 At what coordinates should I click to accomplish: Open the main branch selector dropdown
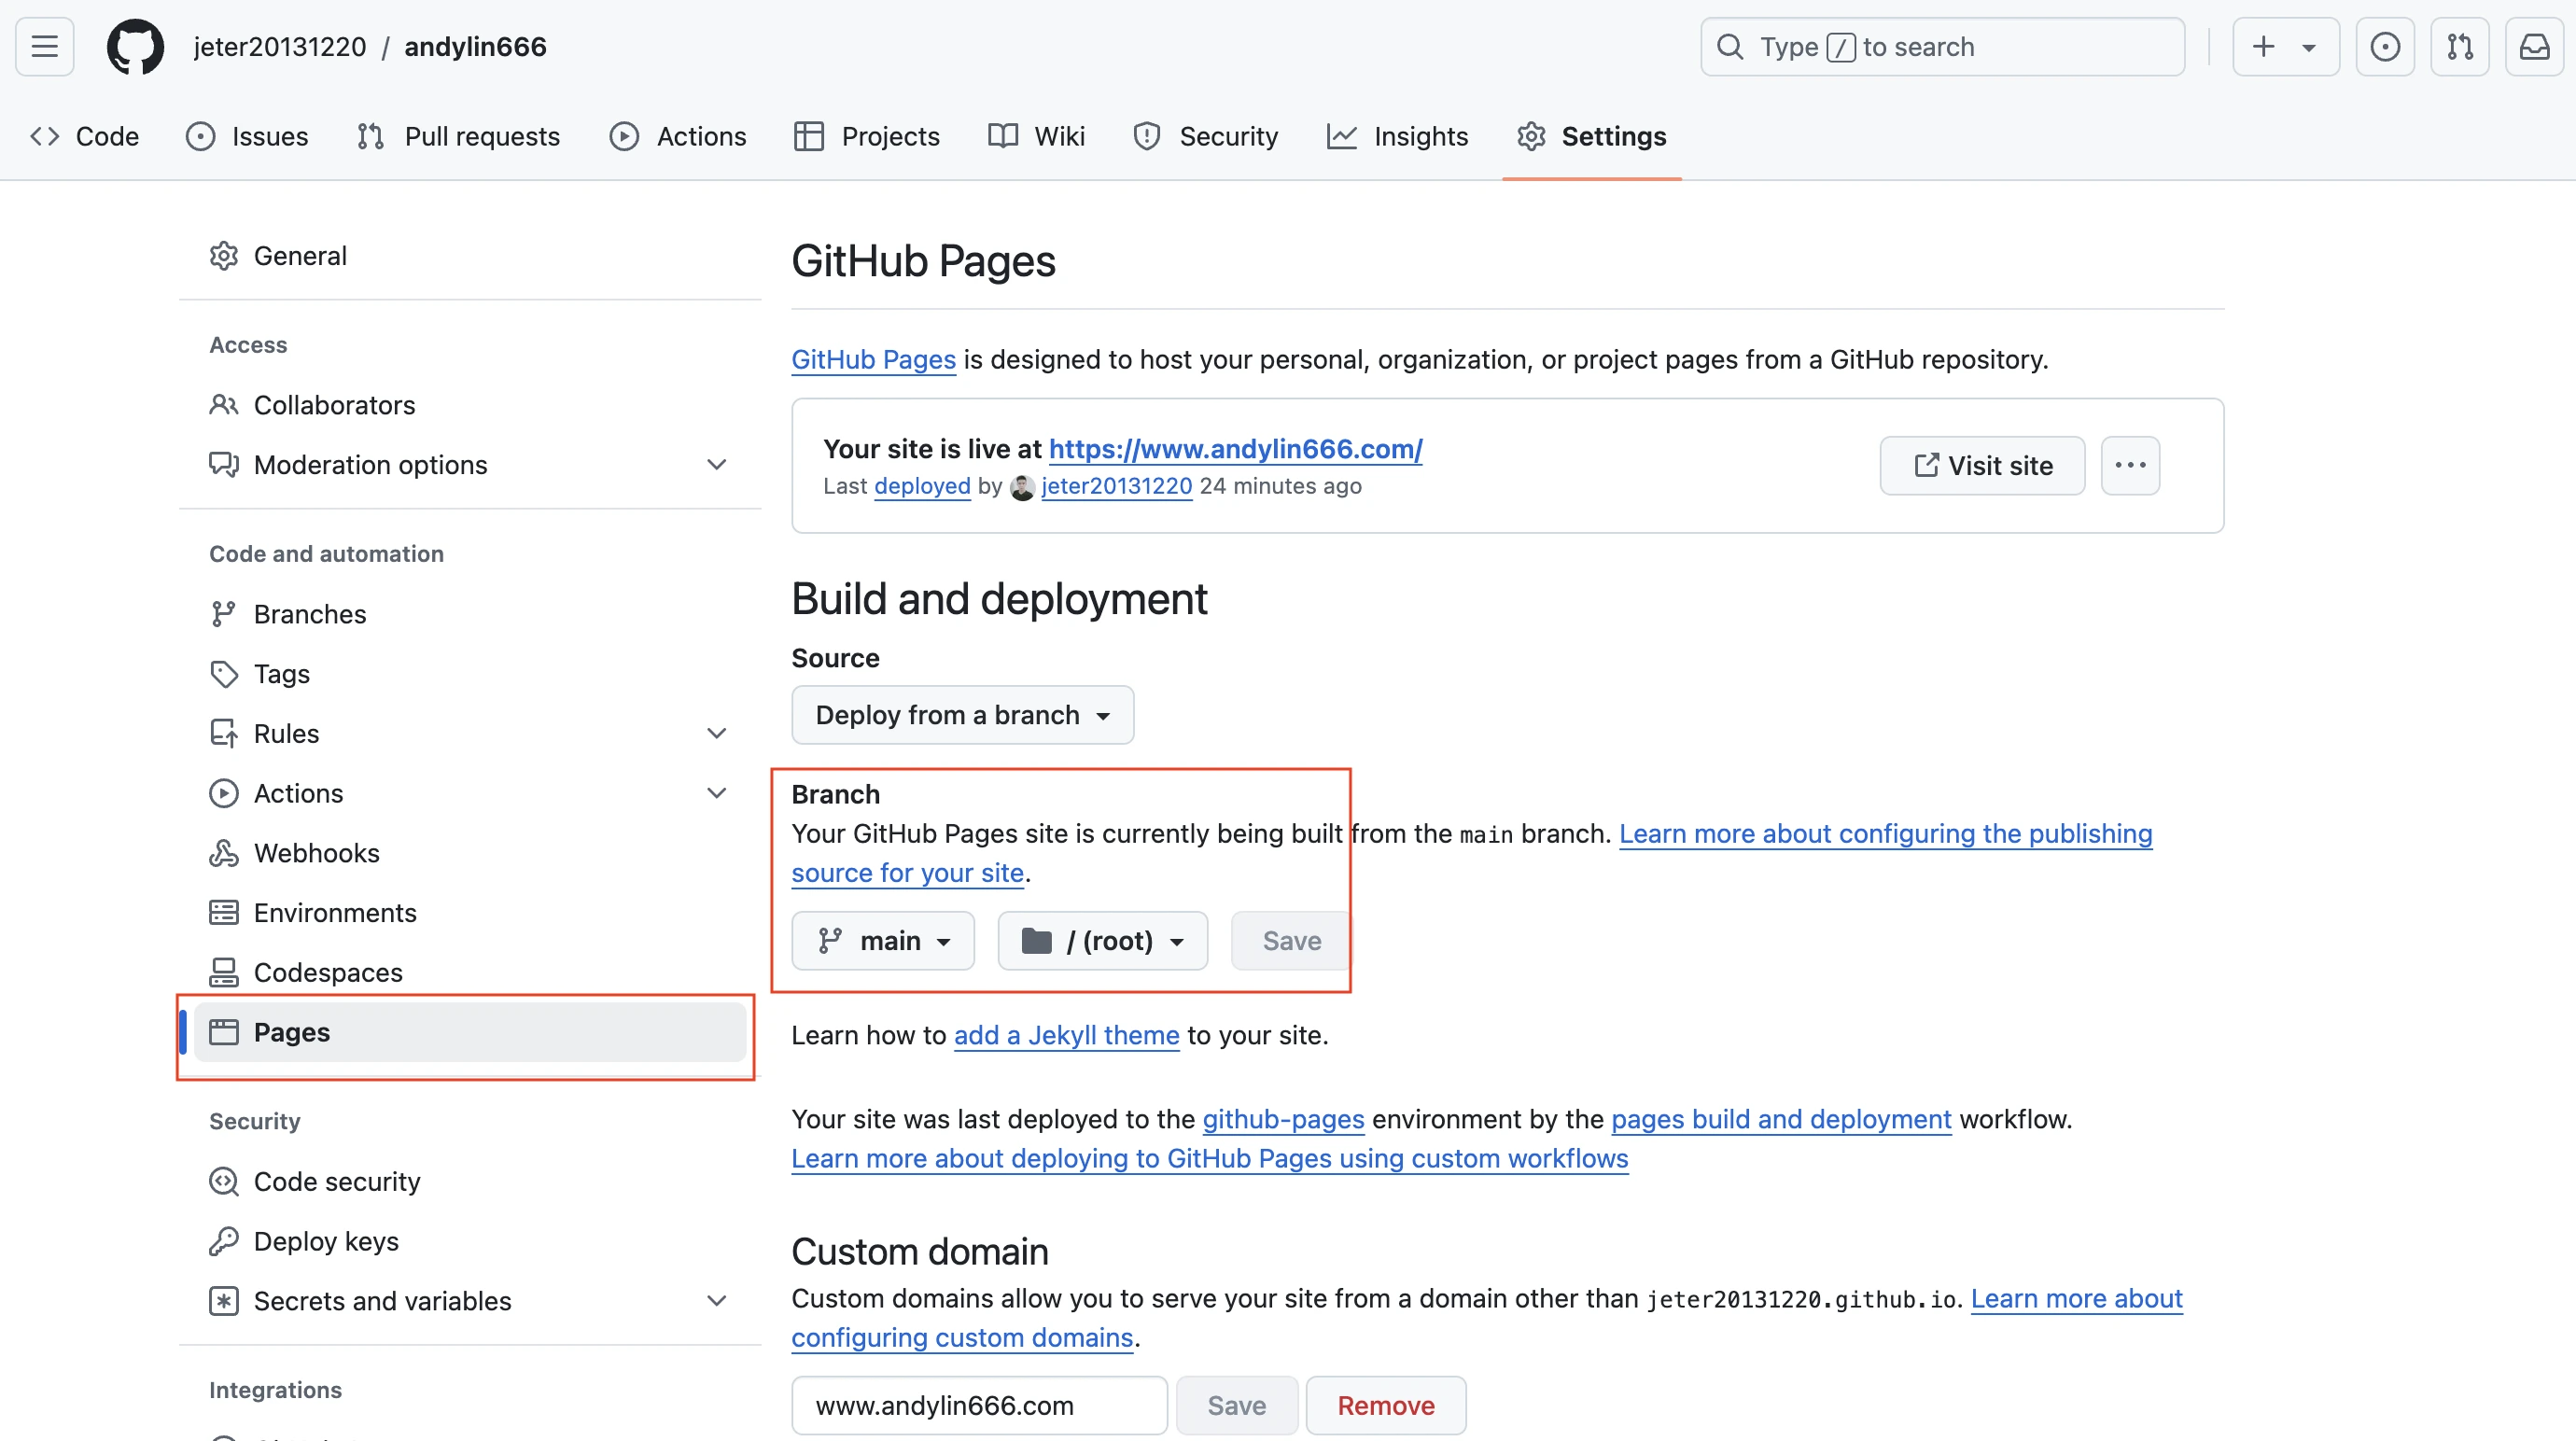(883, 941)
